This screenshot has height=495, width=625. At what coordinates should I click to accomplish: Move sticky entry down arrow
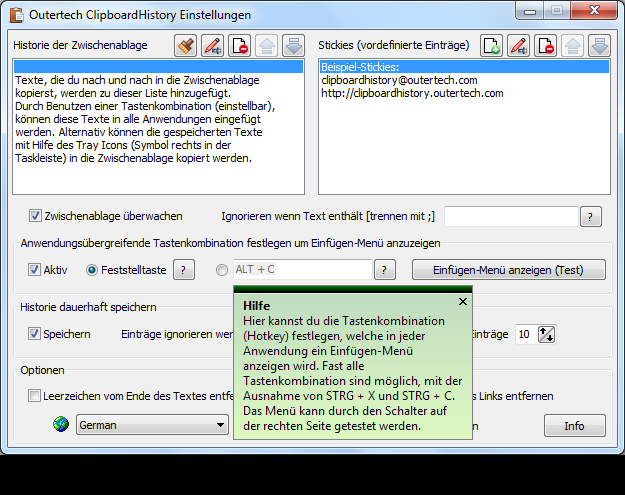click(x=599, y=45)
